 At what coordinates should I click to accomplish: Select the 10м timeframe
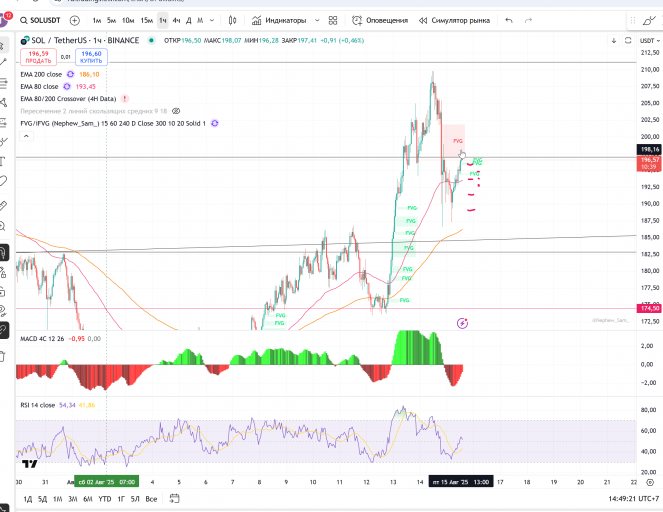128,20
